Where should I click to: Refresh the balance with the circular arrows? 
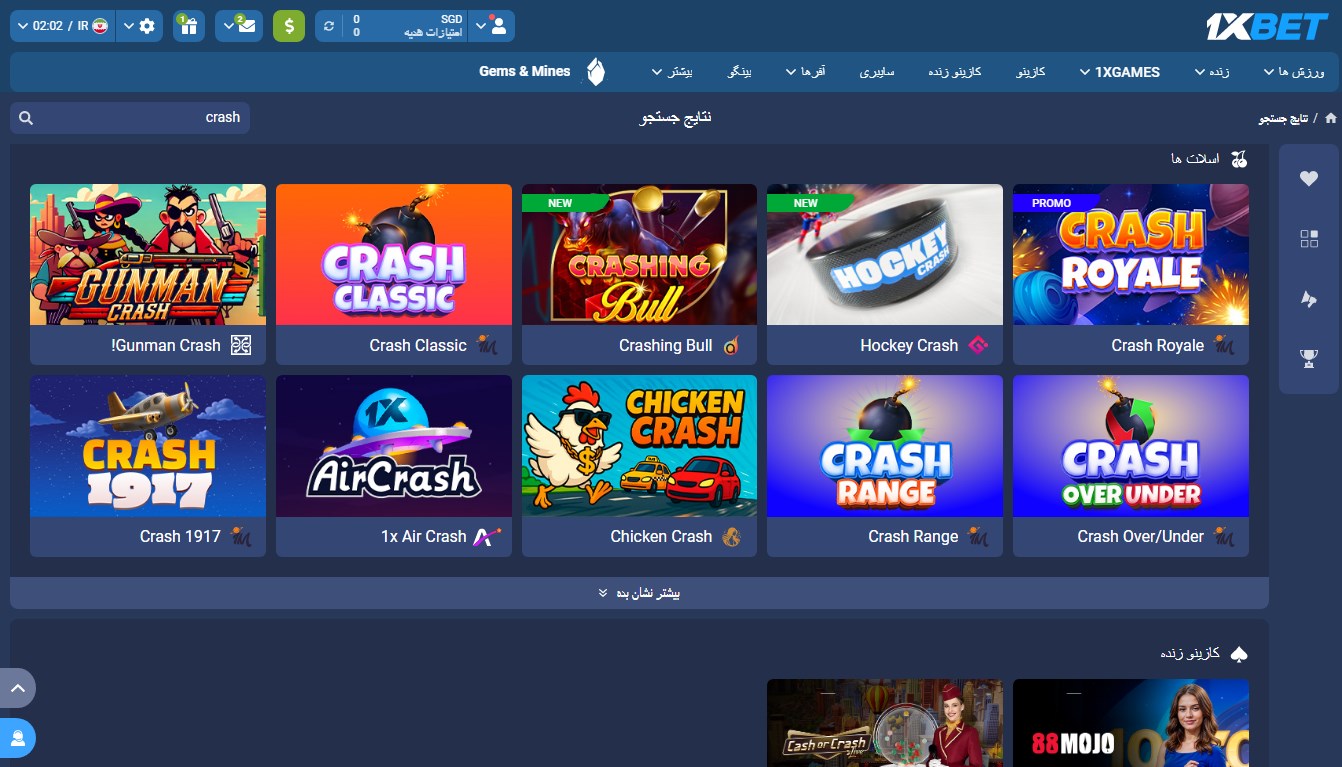pyautogui.click(x=329, y=26)
